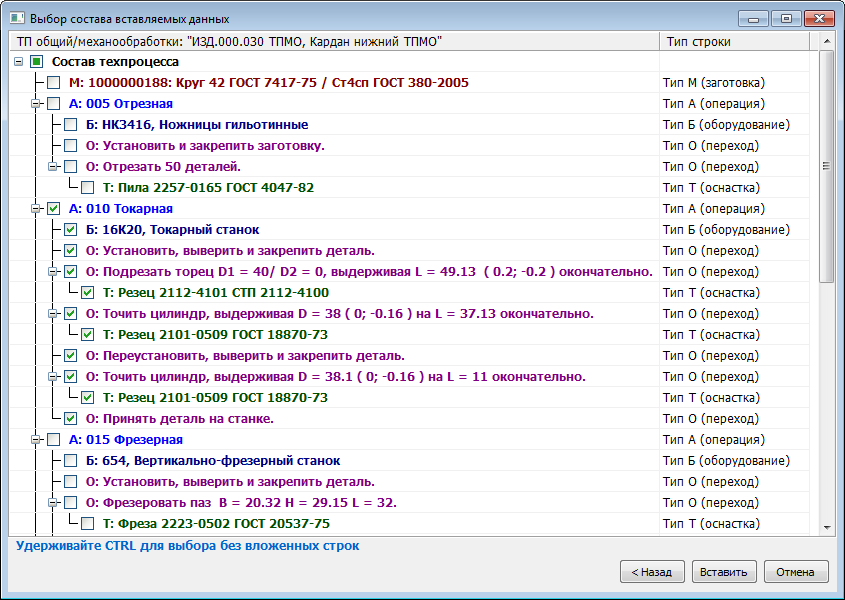The width and height of the screenshot is (845, 600).
Task: Check the М: 1000000188 Круг 42 checkbox
Action: 54,83
